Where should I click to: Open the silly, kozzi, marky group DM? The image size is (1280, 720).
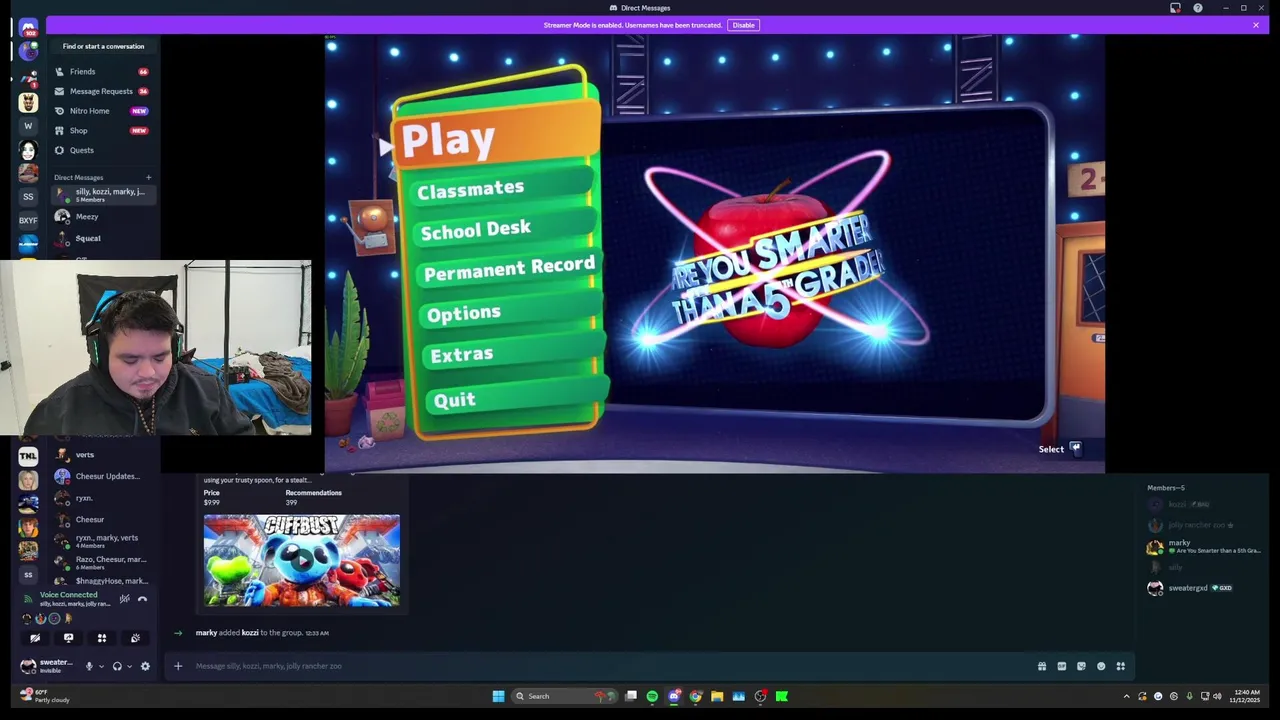point(102,195)
